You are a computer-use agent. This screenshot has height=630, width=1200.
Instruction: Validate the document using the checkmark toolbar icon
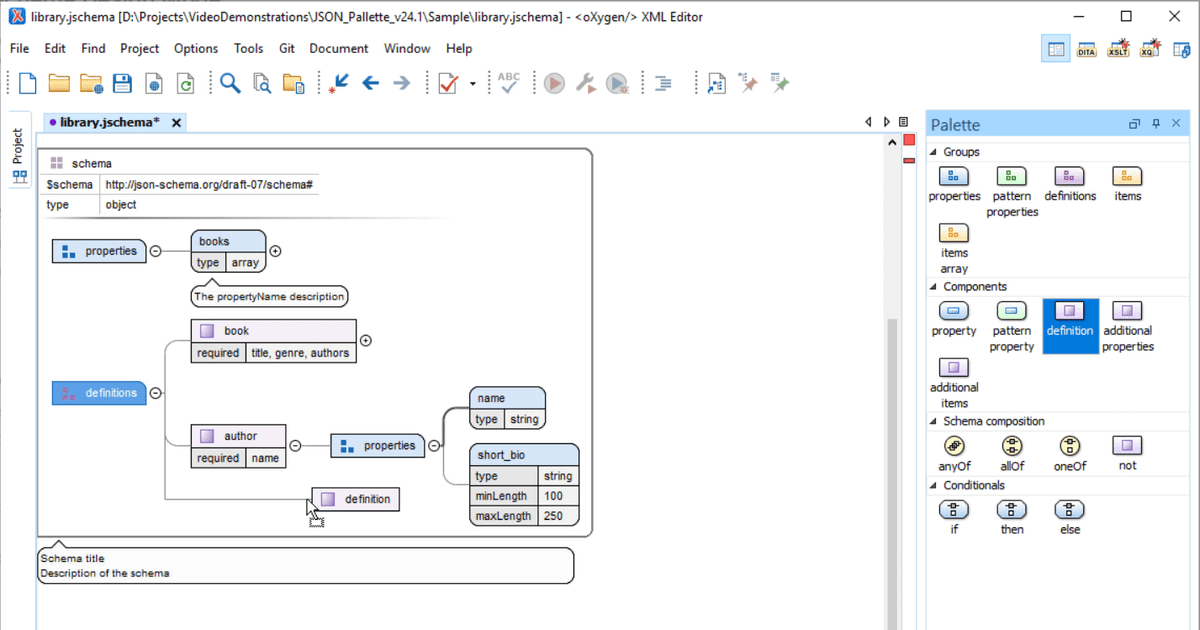446,83
